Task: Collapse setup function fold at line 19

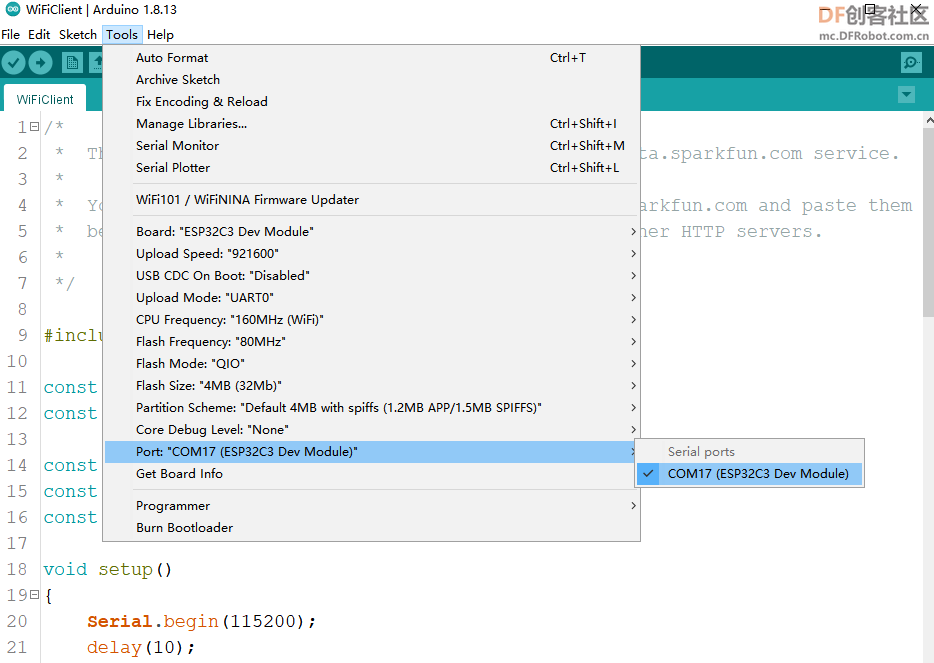Action: pyautogui.click(x=35, y=595)
